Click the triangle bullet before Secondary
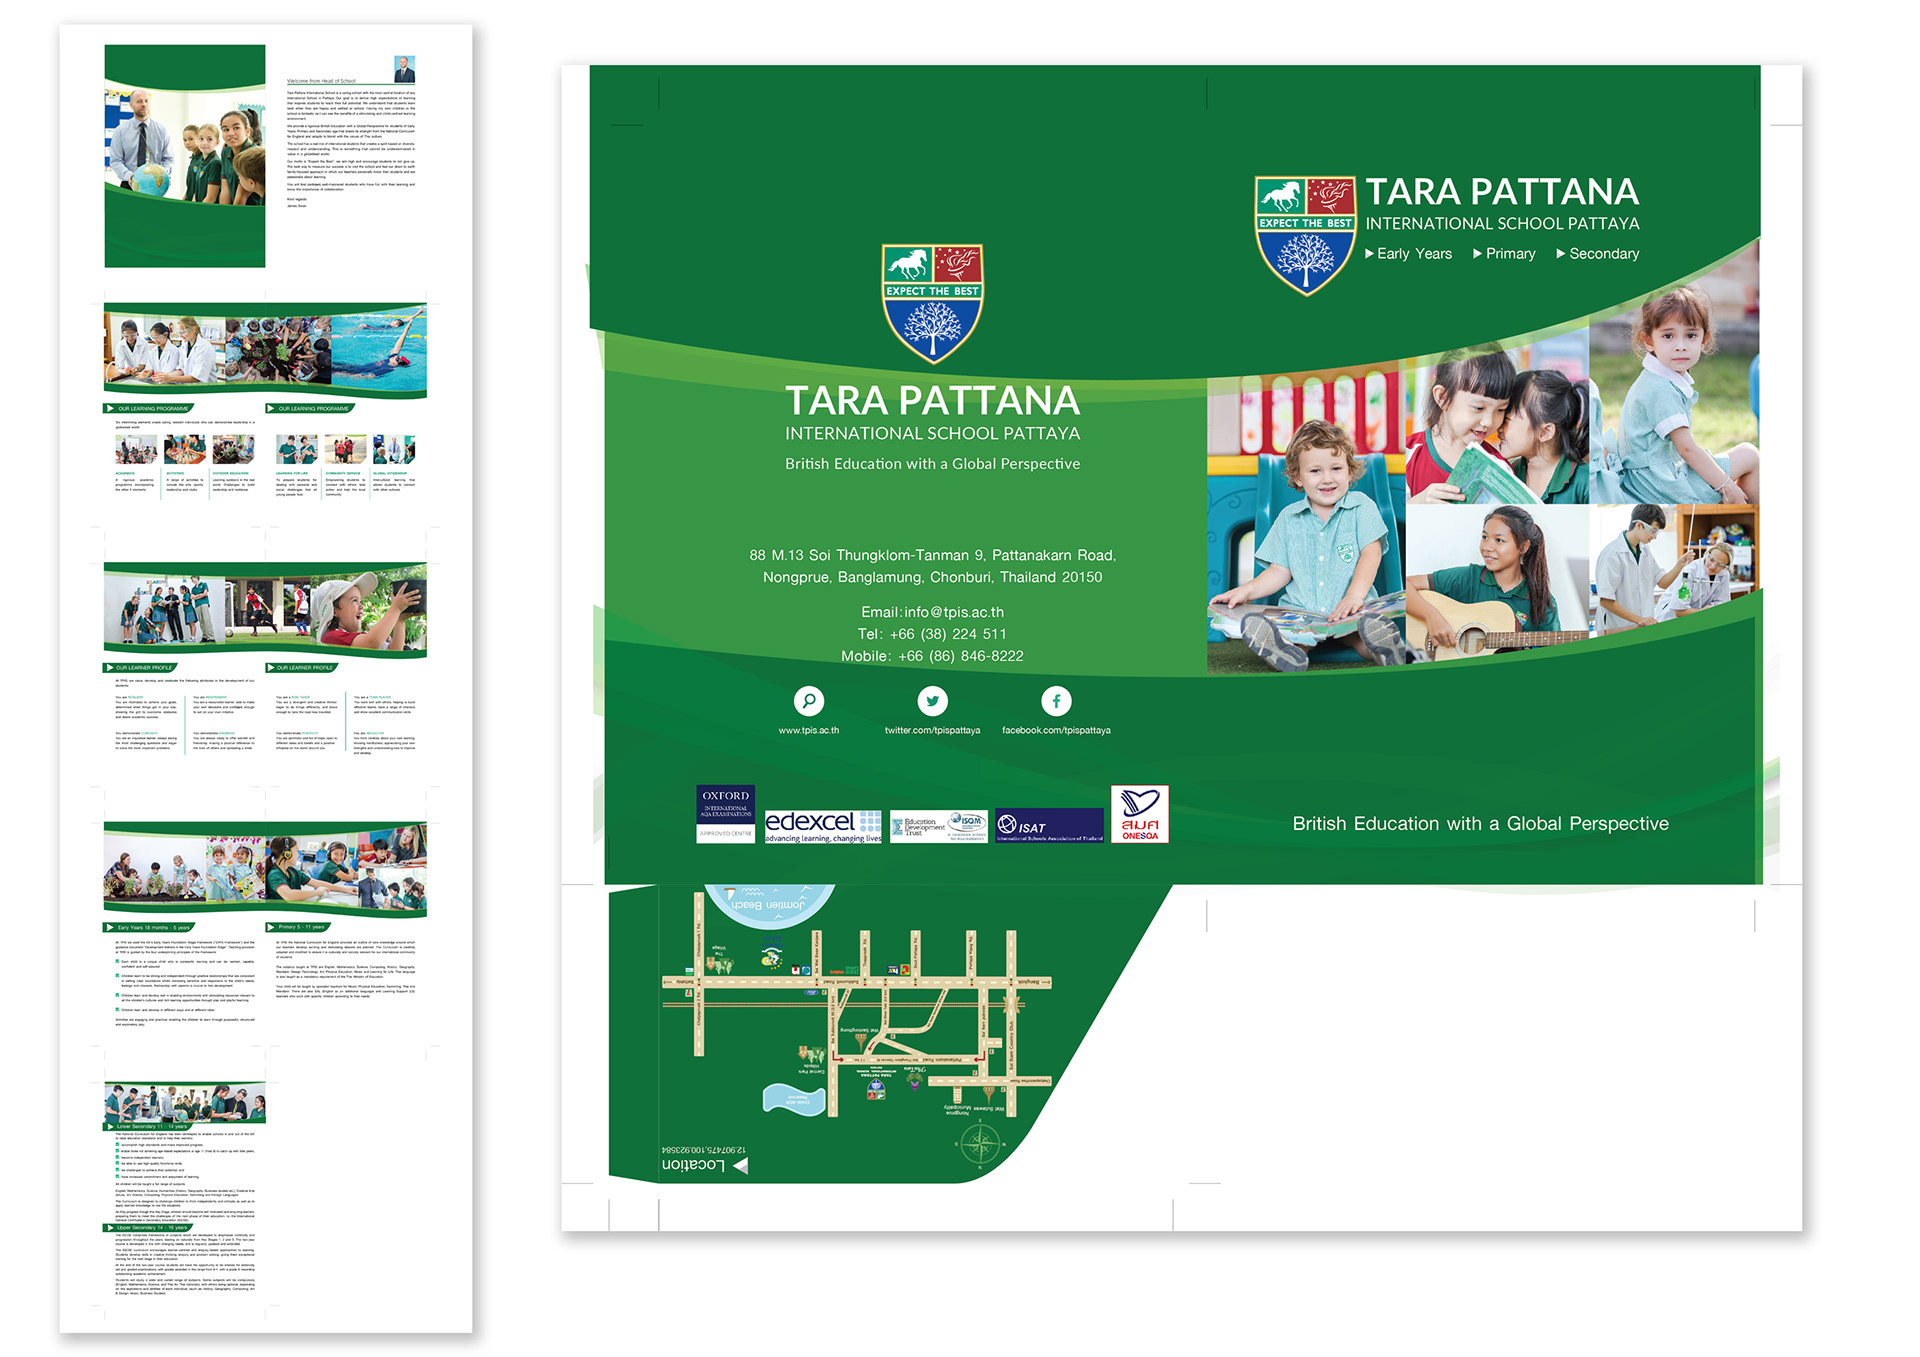This screenshot has height=1357, width=1920. [x=1560, y=254]
